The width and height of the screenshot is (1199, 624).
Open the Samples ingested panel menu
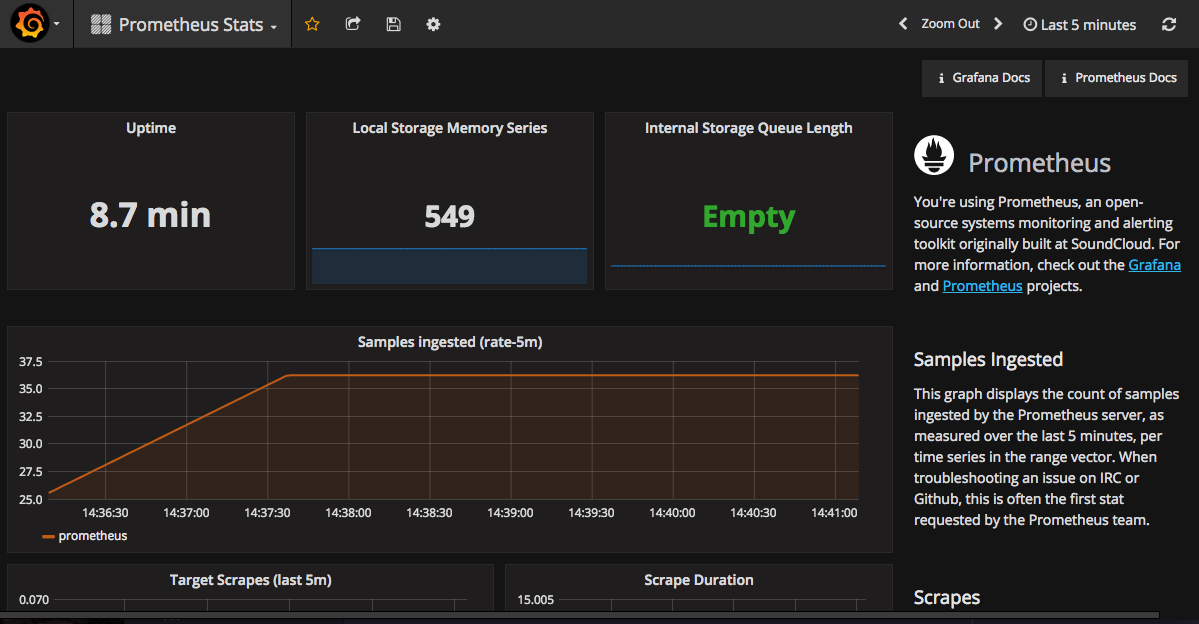(449, 341)
